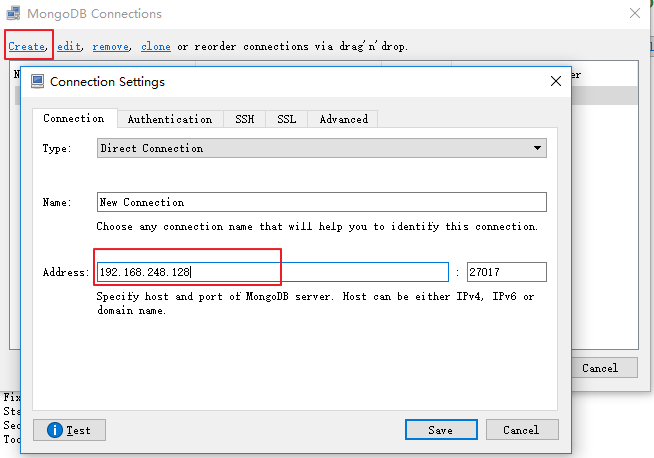Click the blue info icon on Test button
The width and height of the screenshot is (654, 458).
click(x=55, y=430)
